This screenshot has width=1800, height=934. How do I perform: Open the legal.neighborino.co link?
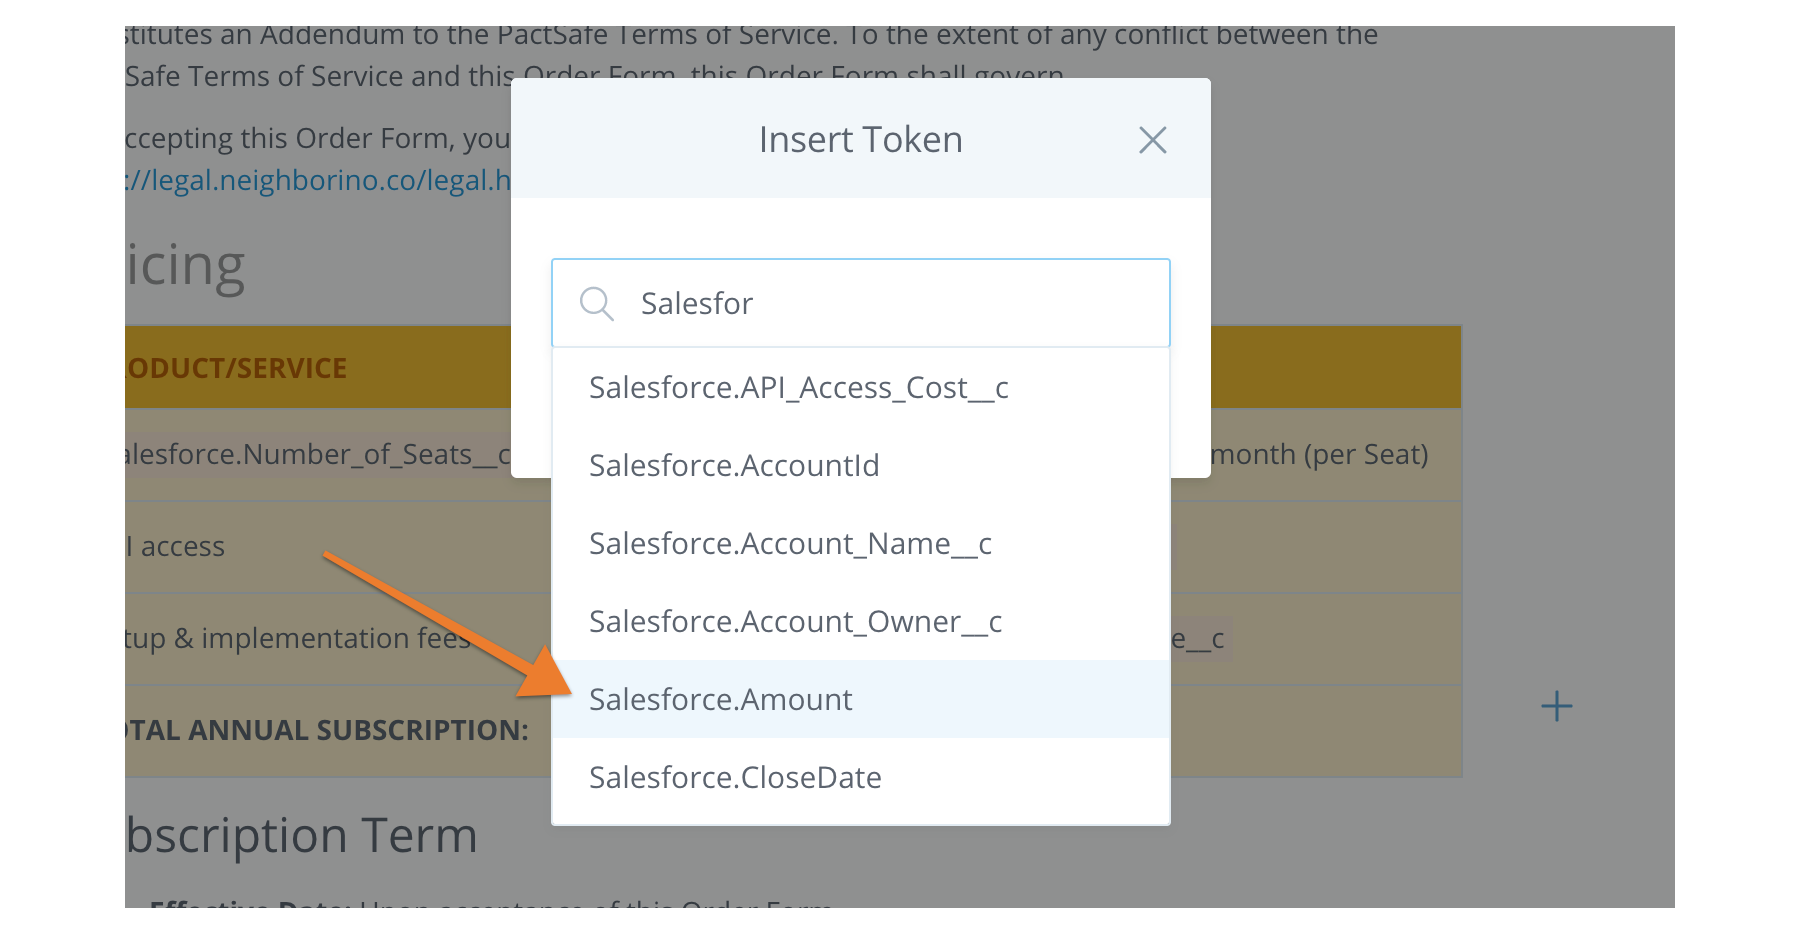click(318, 180)
